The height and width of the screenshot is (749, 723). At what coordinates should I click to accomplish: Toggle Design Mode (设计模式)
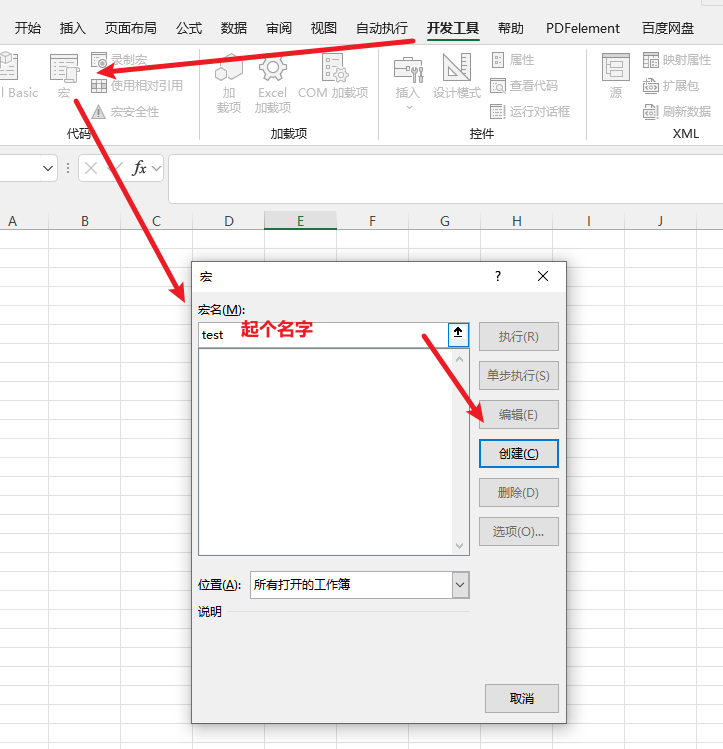point(457,76)
